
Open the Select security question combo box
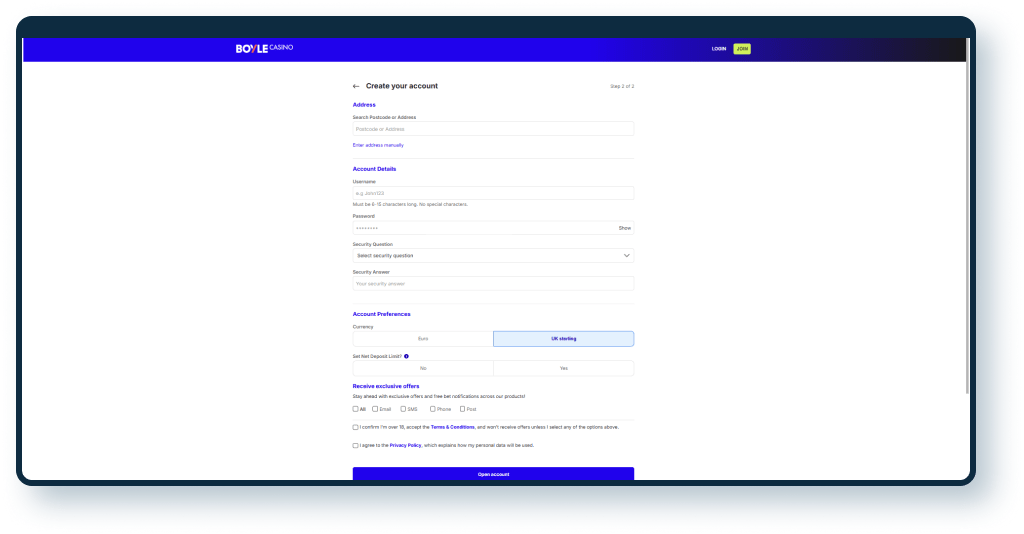492,256
